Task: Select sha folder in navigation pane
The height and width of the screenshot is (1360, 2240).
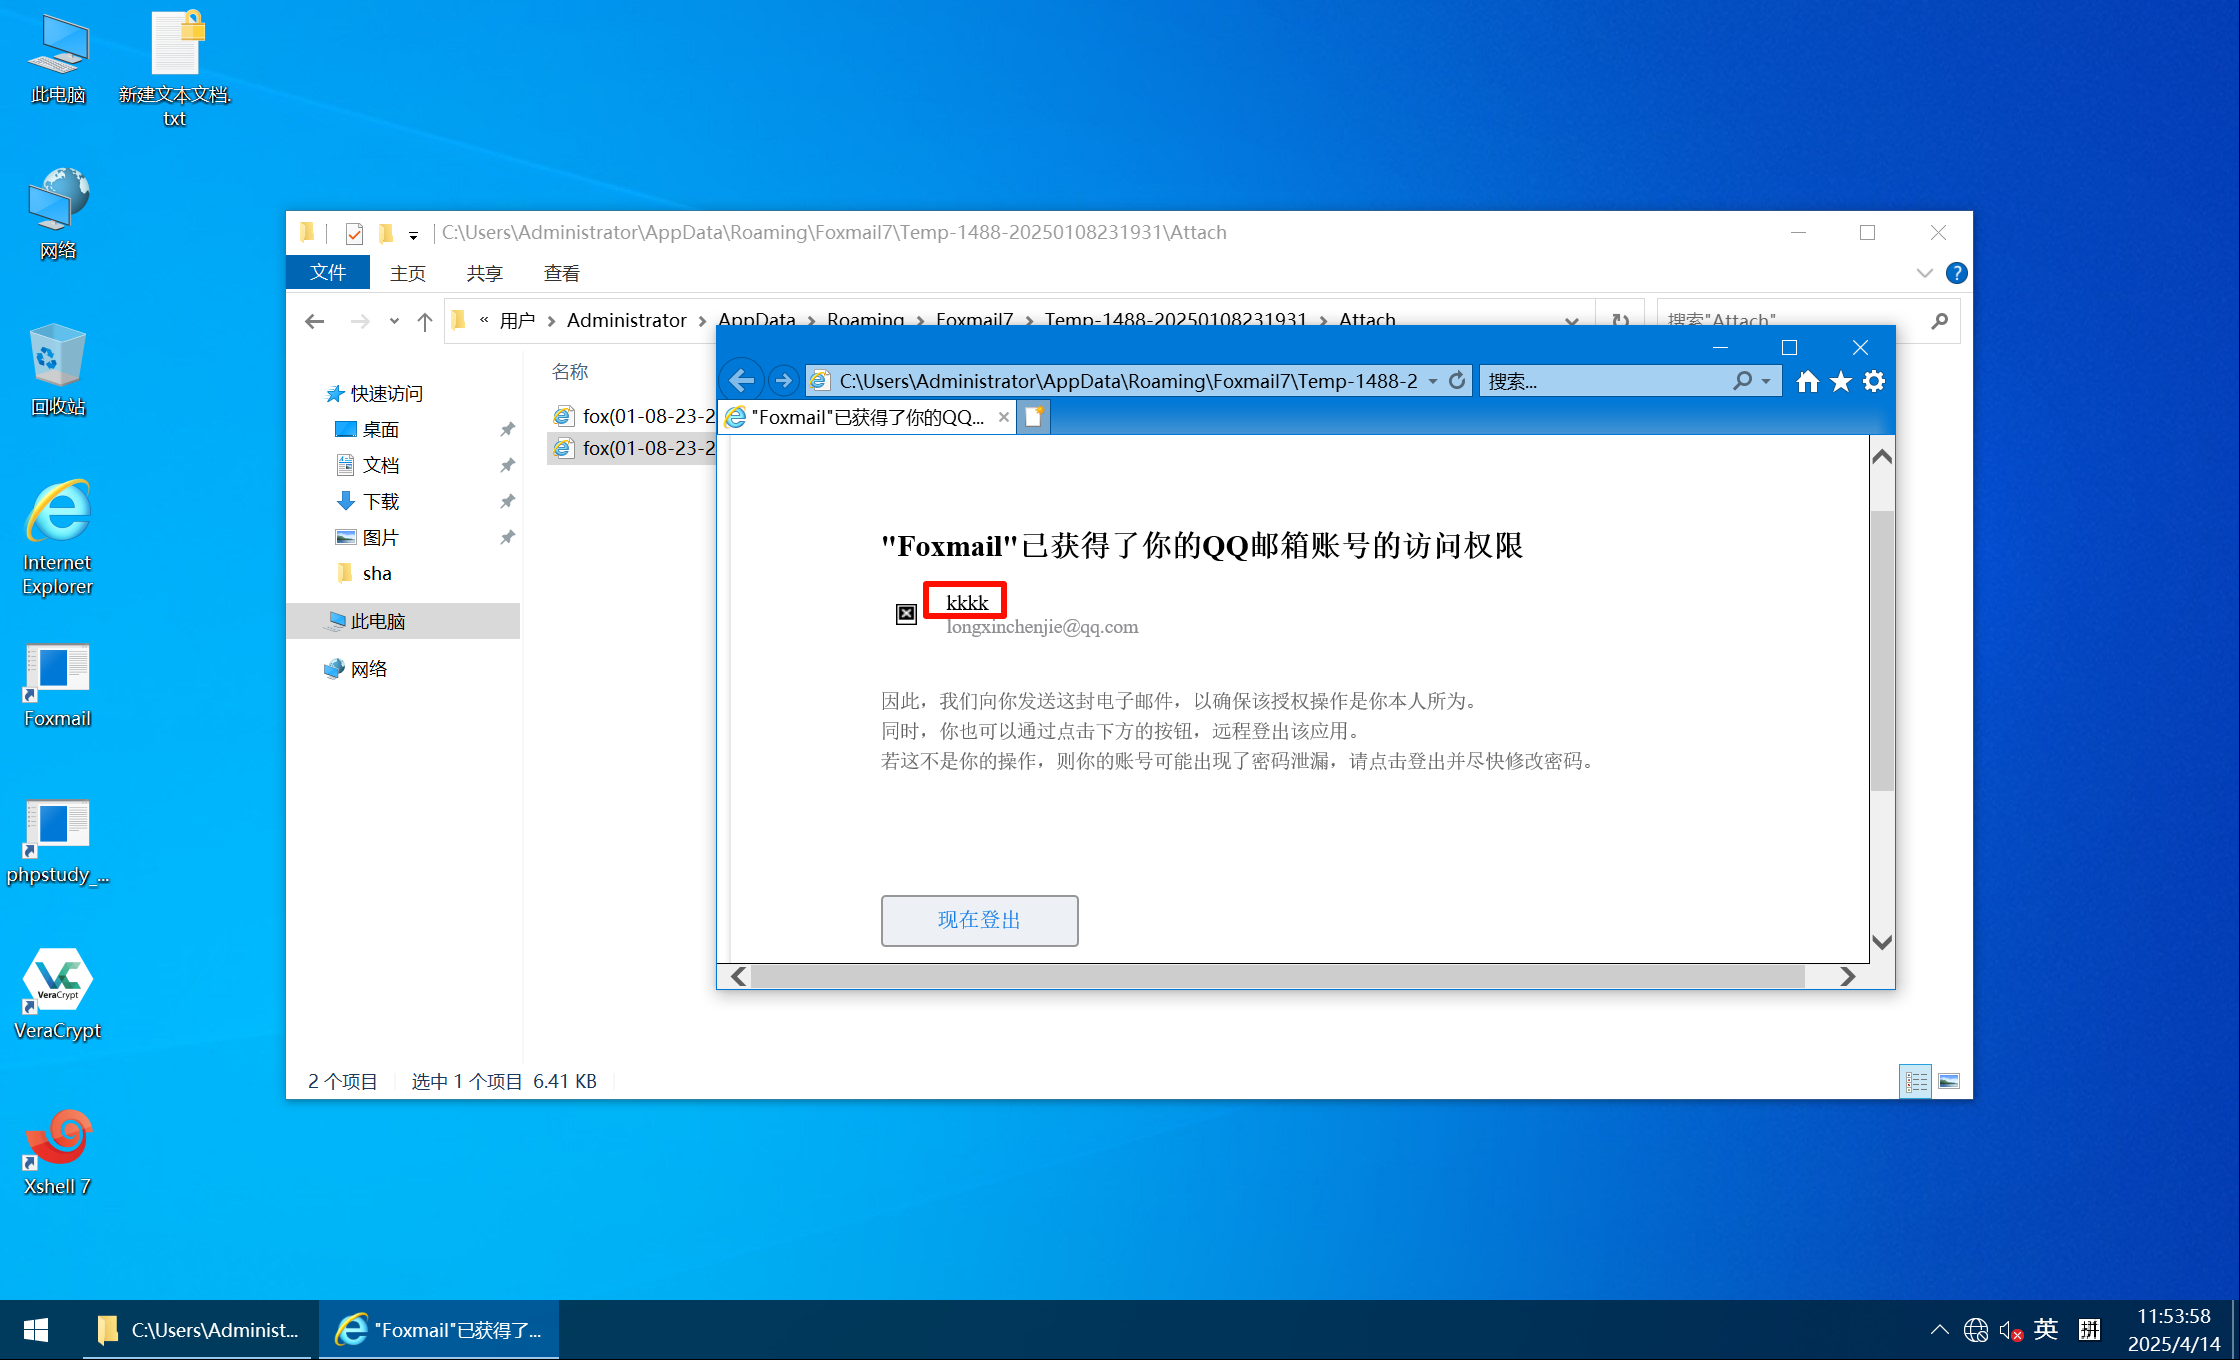Action: [x=377, y=573]
